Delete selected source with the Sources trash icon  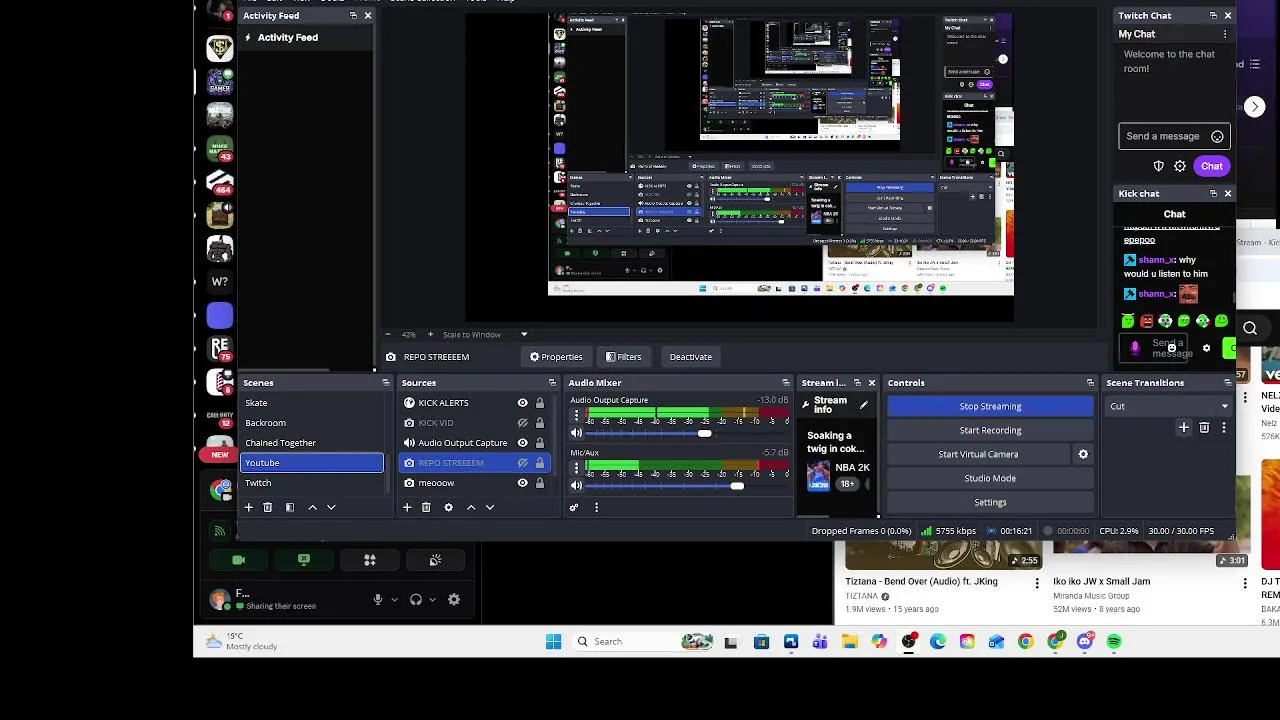click(426, 507)
